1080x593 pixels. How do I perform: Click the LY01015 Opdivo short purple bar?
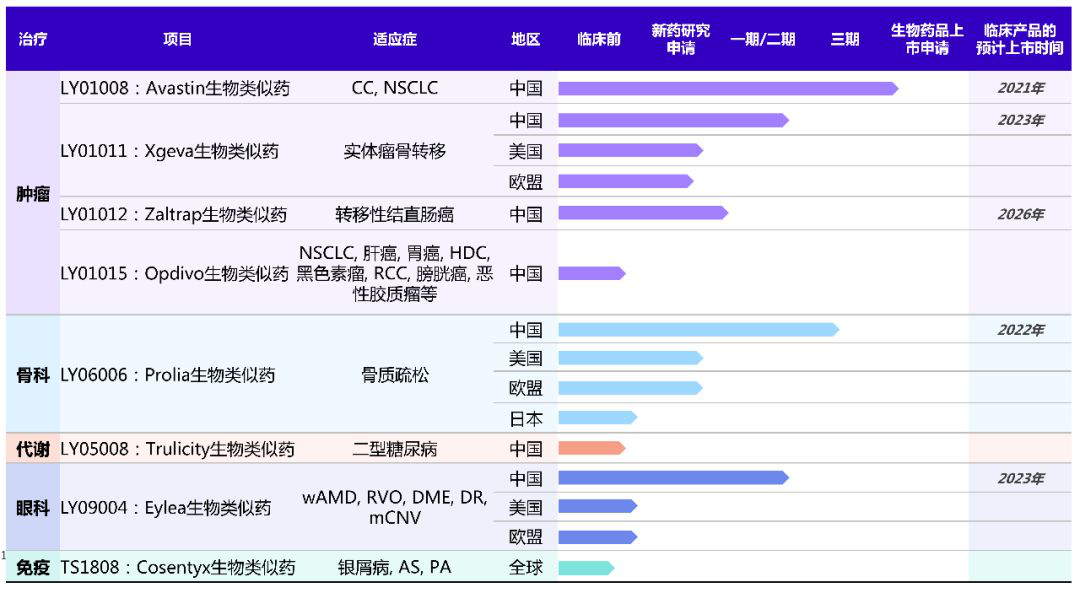point(592,273)
